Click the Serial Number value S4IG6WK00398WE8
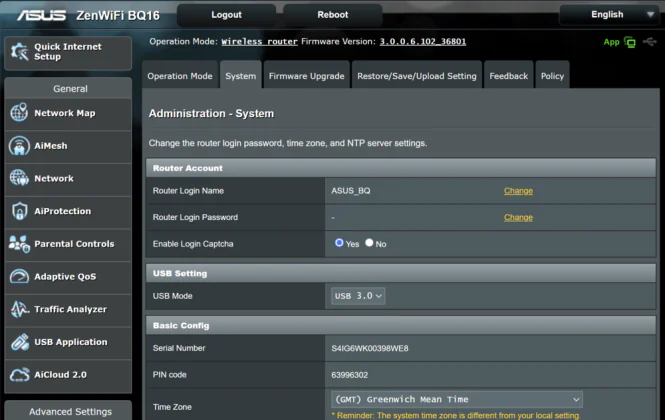 pos(369,348)
